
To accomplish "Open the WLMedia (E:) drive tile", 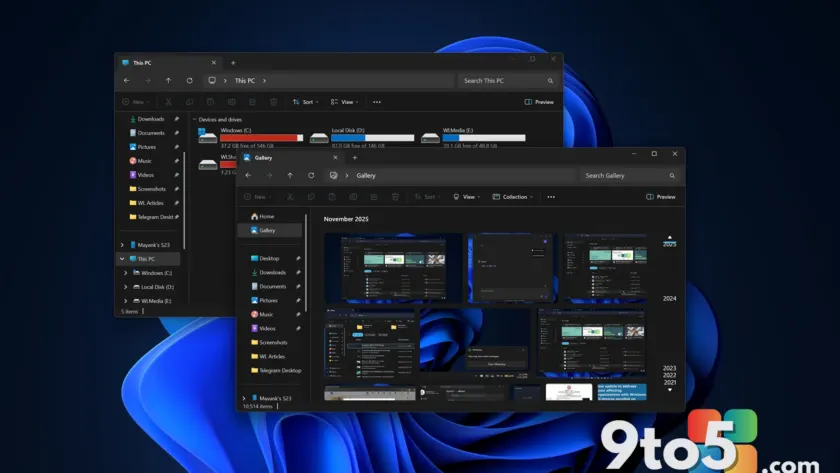I will pyautogui.click(x=473, y=138).
